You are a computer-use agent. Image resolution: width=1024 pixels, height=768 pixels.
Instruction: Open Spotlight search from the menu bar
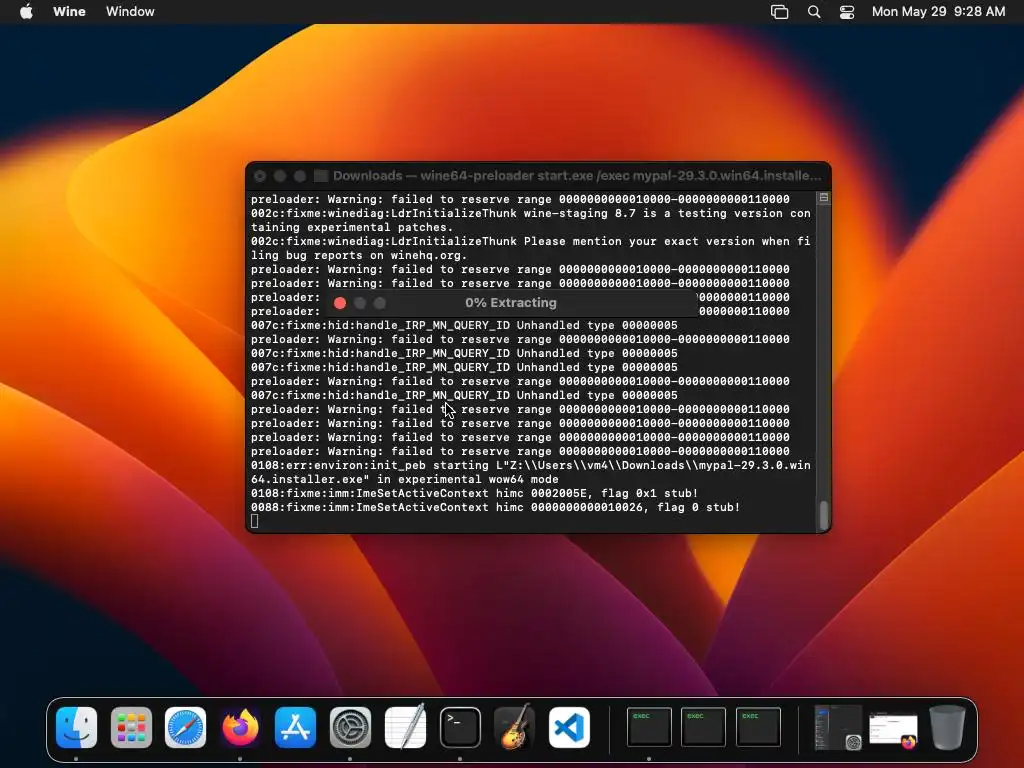click(814, 12)
